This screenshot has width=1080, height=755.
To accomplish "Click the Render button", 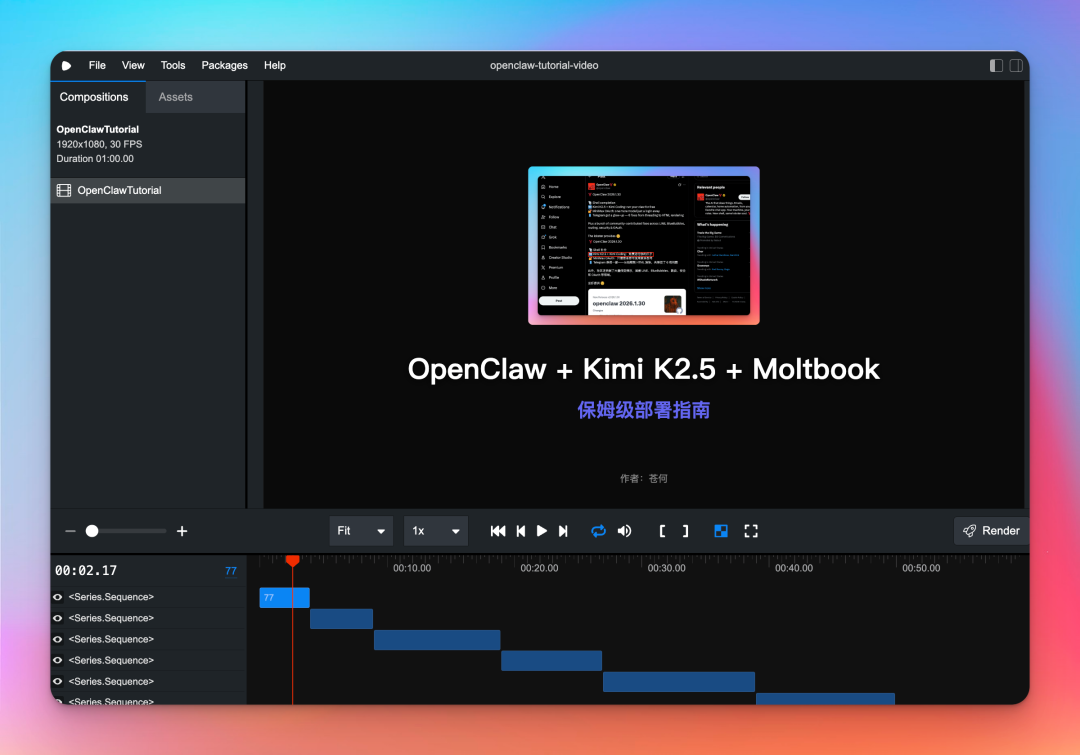I will [x=991, y=531].
